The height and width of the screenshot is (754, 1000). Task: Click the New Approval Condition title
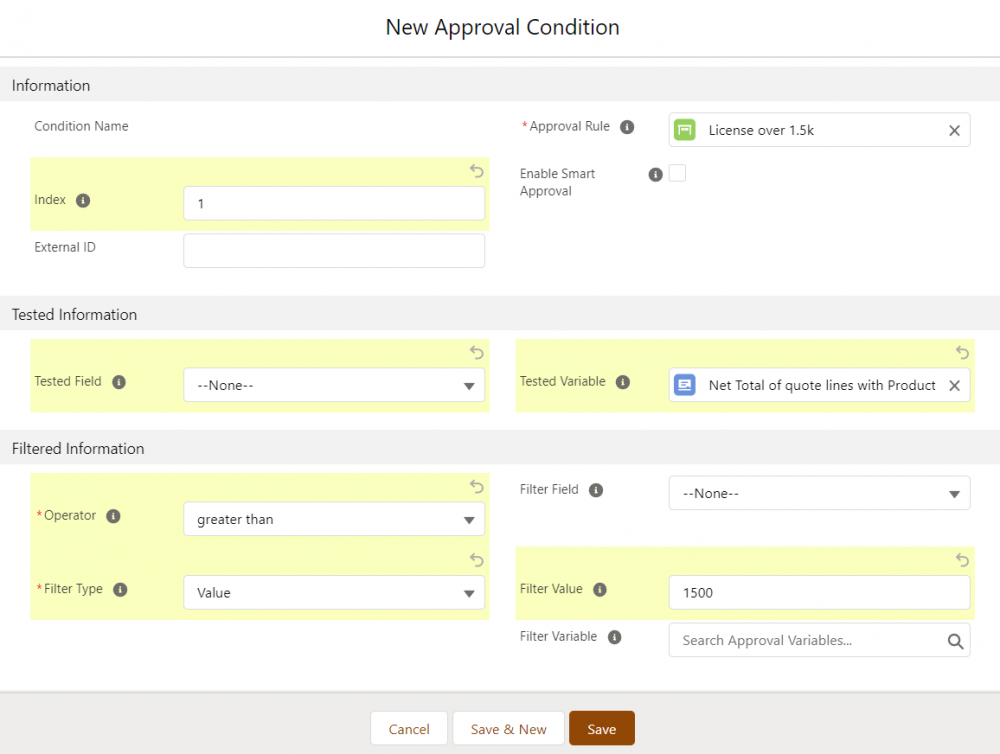click(x=503, y=27)
